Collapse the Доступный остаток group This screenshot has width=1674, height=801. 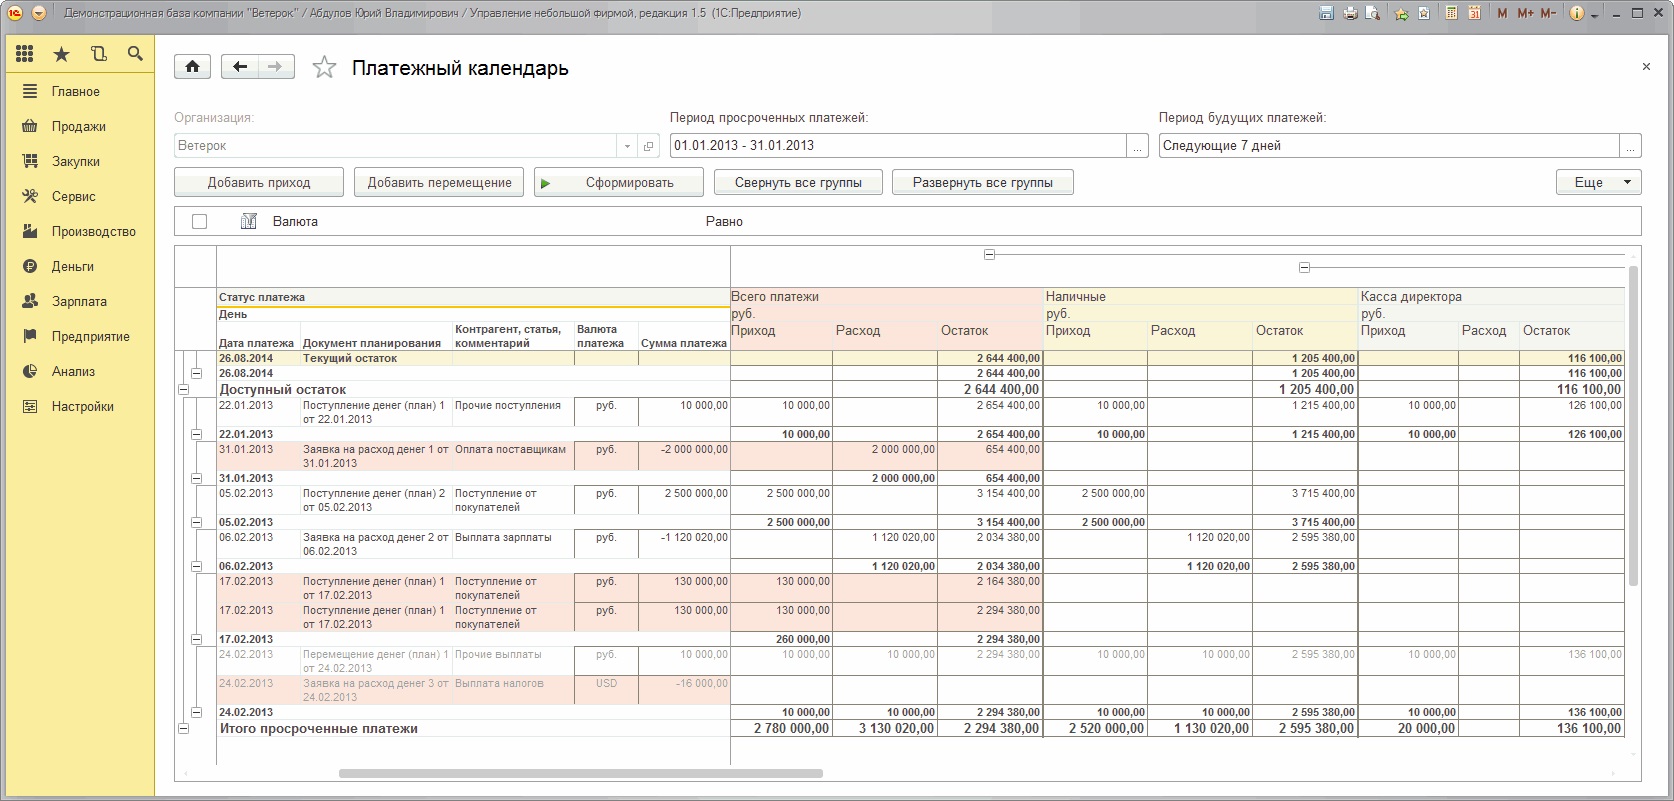click(183, 390)
